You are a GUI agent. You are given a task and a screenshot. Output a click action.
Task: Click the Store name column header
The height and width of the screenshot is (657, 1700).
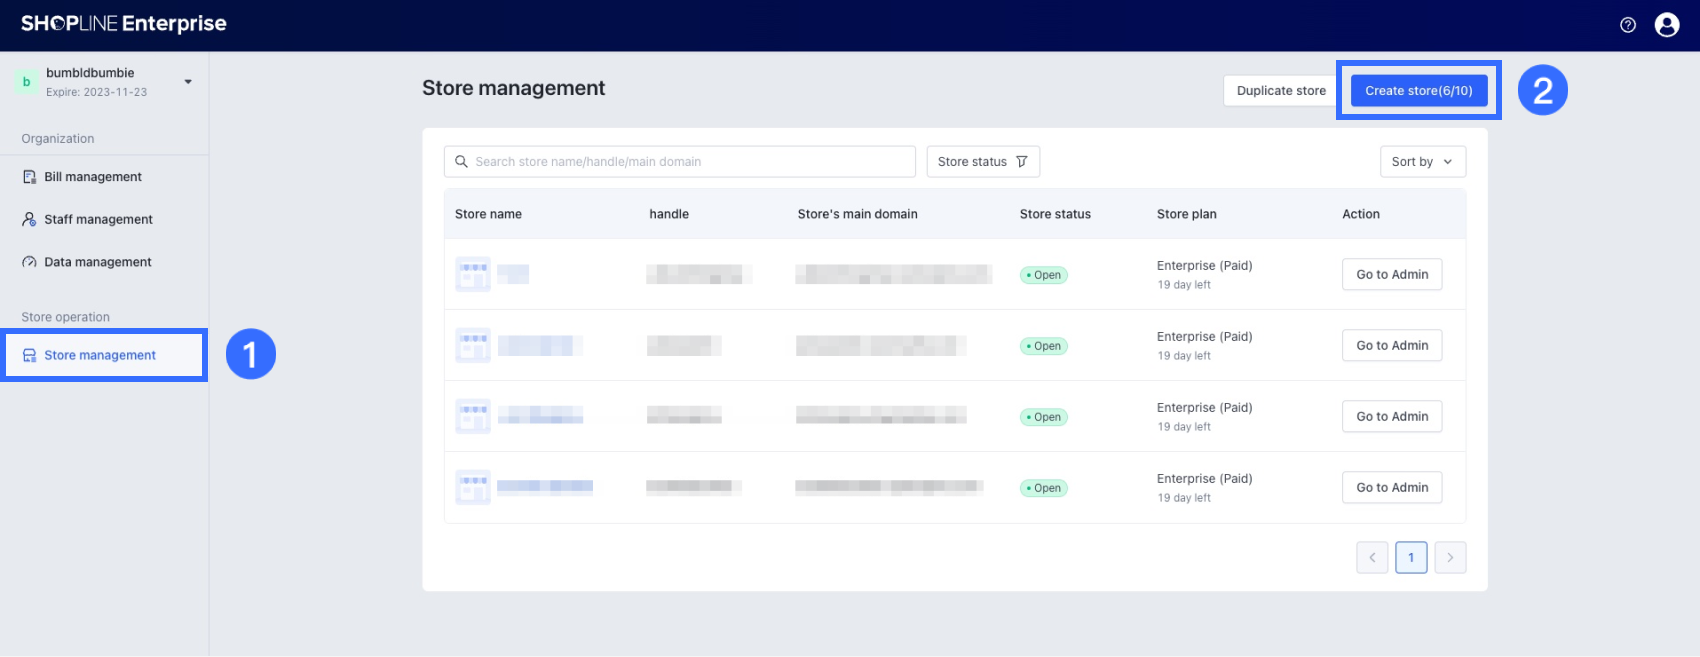(x=488, y=214)
